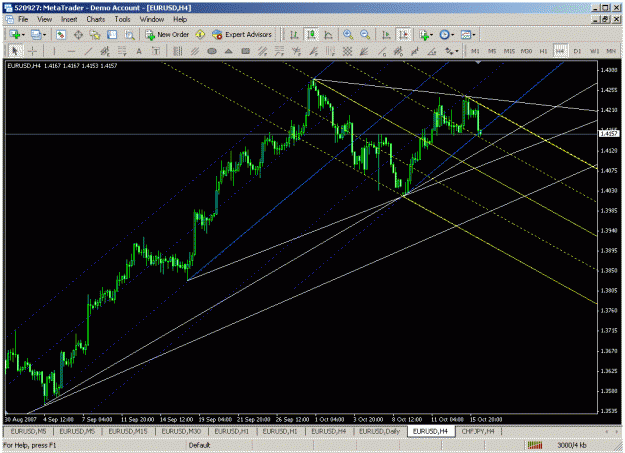Select the arrow cursor tool
This screenshot has width=625, height=453.
click(x=15, y=51)
